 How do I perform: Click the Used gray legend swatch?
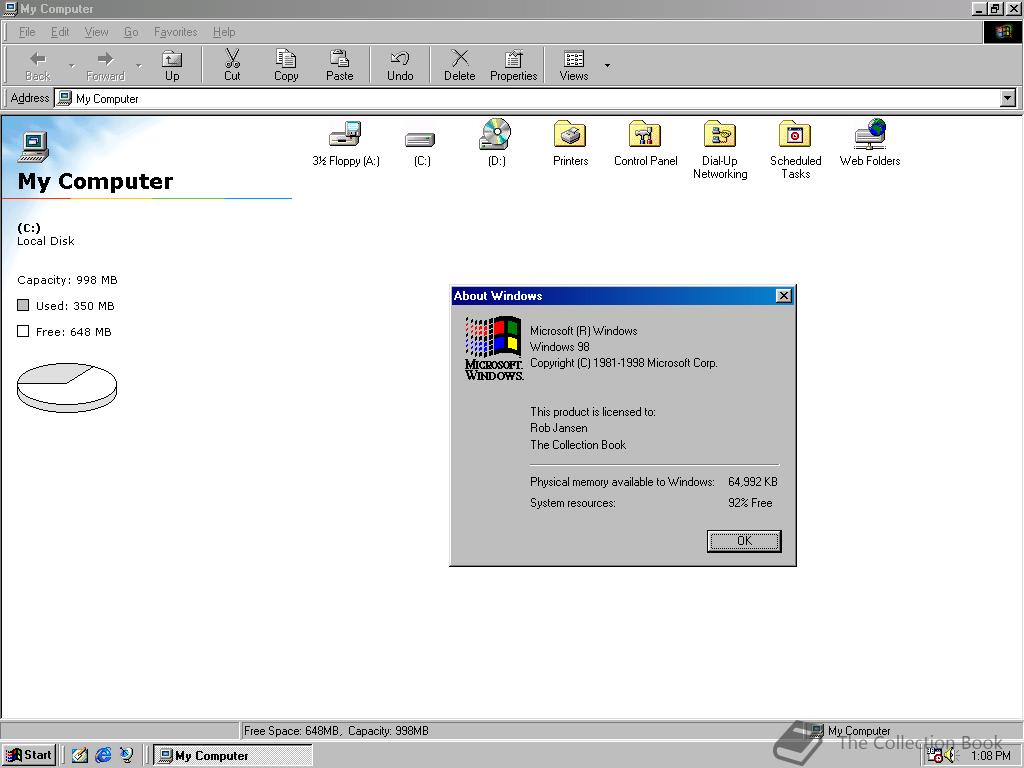(x=23, y=305)
